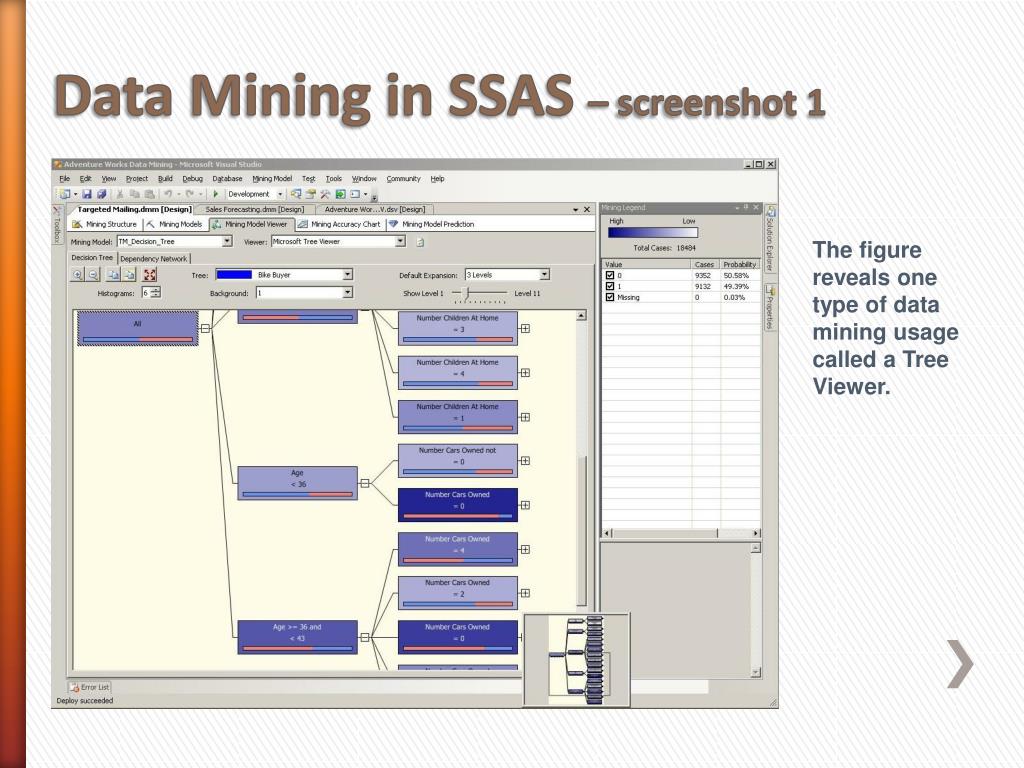
Task: Open the Toolbox side tab
Action: pyautogui.click(x=57, y=224)
